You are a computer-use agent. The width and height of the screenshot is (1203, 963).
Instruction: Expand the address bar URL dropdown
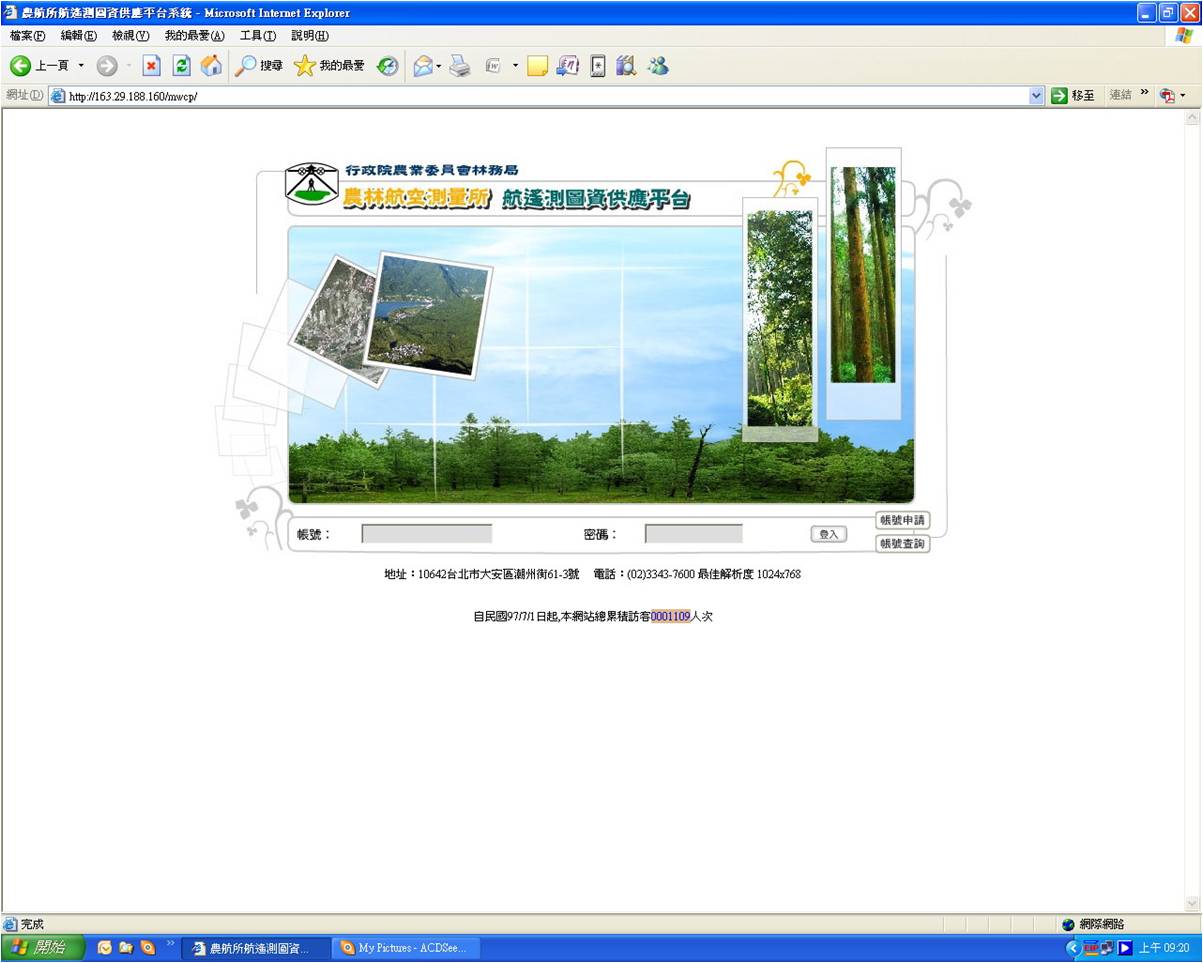[x=1036, y=96]
